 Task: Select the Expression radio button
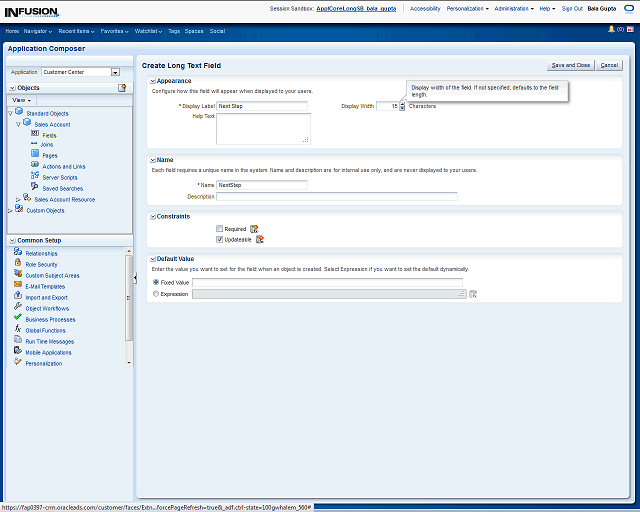[x=155, y=294]
